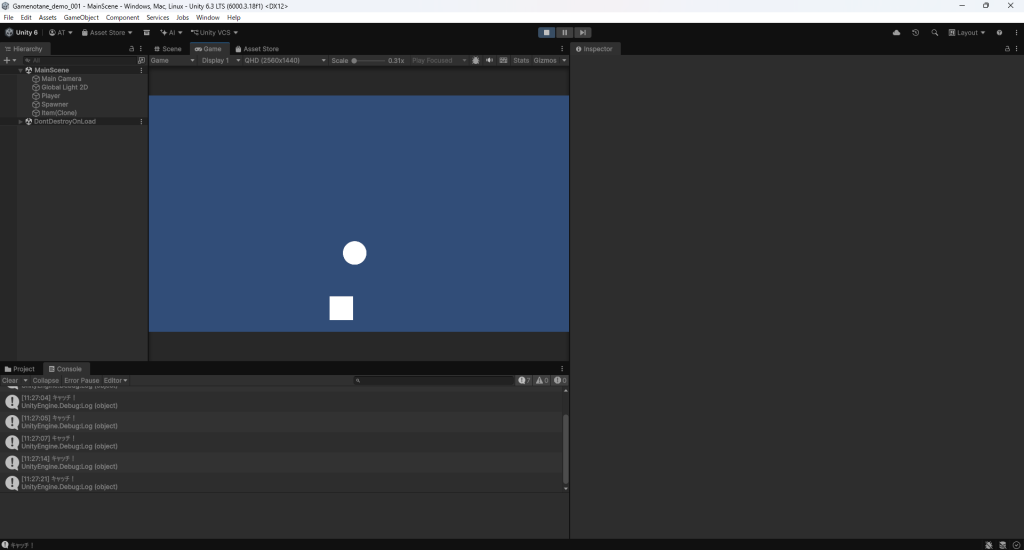Screen dimensions: 1024x550
Task: Toggle the Frame Debugger bug icon
Action: 475,60
